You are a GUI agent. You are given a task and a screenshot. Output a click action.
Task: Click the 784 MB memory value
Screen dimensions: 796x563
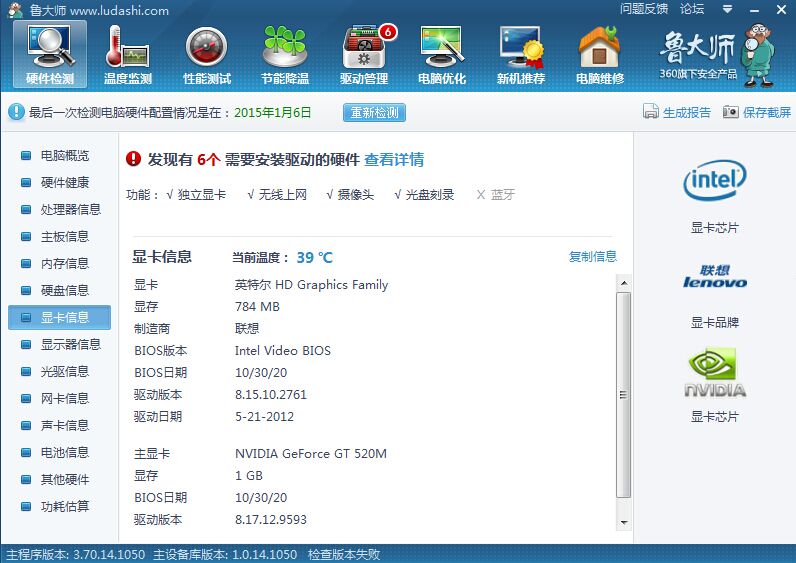click(257, 307)
